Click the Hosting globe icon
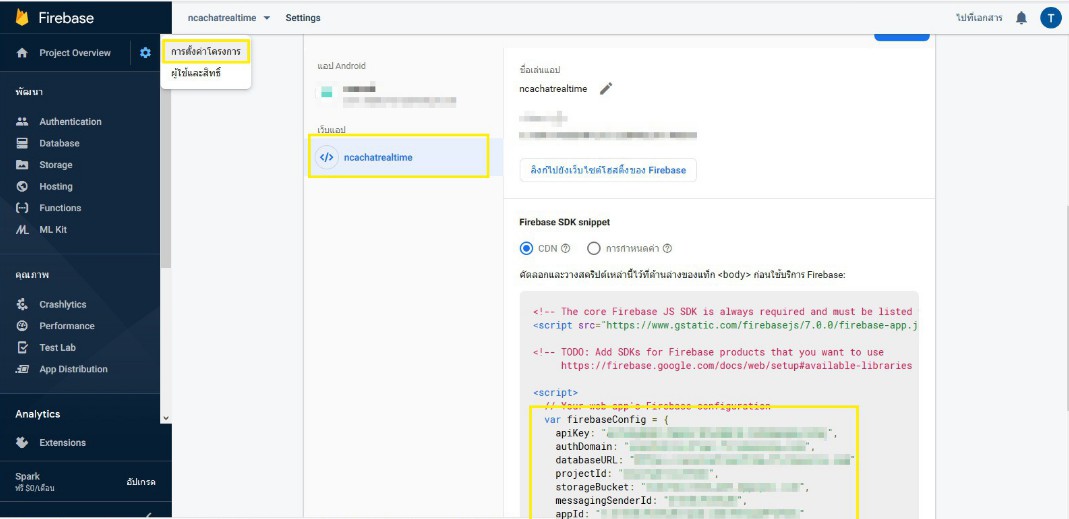The image size is (1069, 519). pyautogui.click(x=22, y=186)
